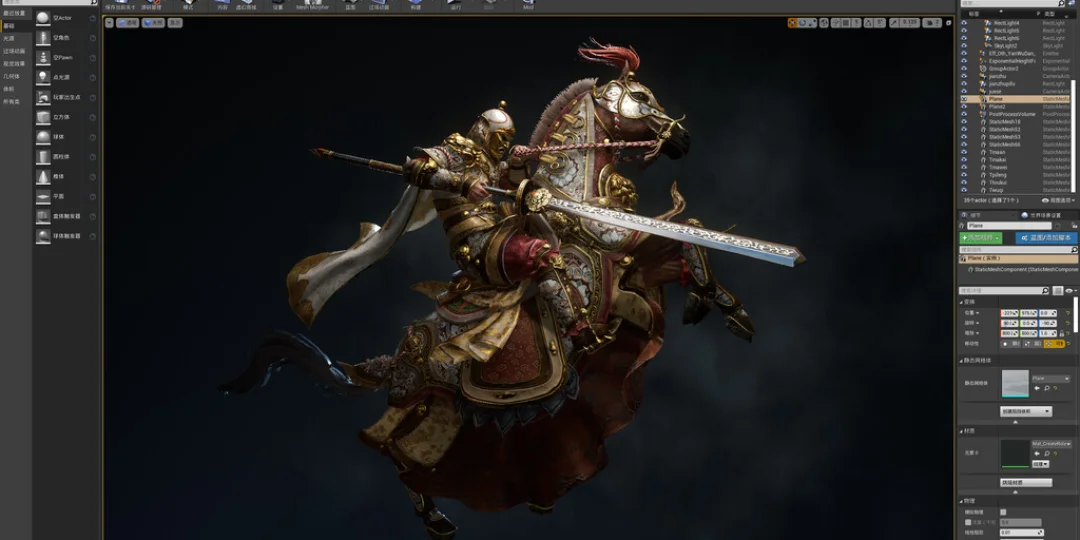Viewport: 1080px width, 540px height.
Task: Enable the simulate physics (模拟物理) checkbox
Action: pyautogui.click(x=1003, y=512)
